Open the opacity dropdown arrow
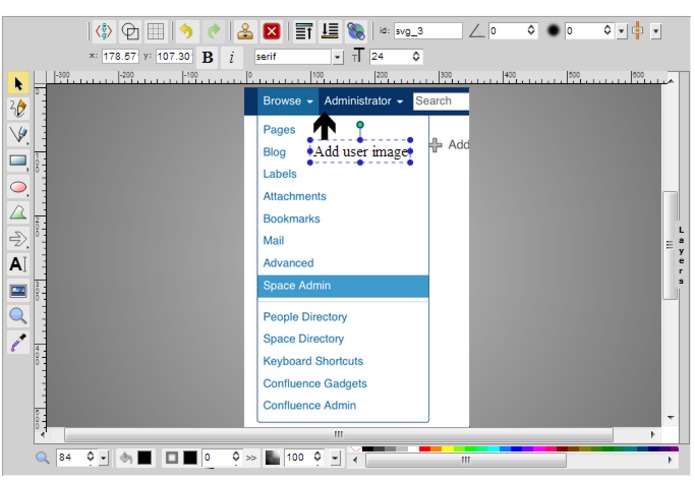This screenshot has width=695, height=494. pyautogui.click(x=335, y=458)
